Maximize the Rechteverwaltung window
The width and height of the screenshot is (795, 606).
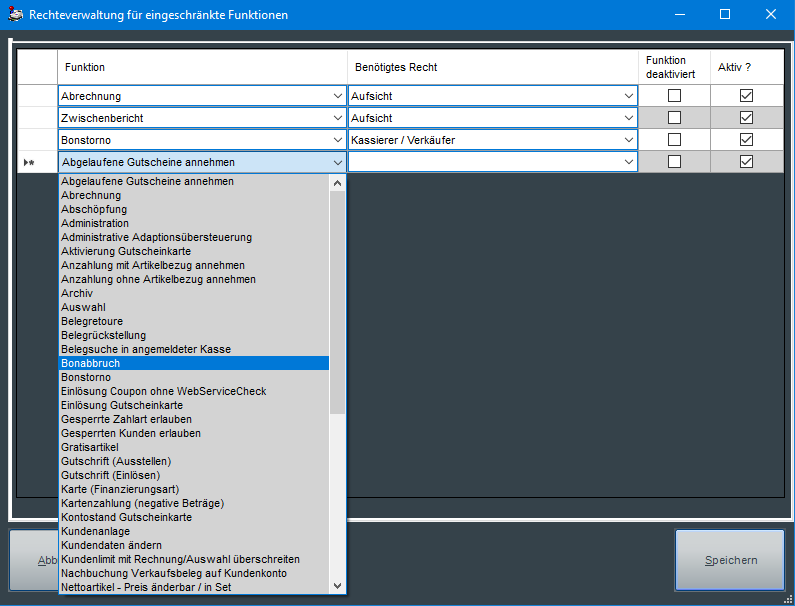tap(725, 14)
